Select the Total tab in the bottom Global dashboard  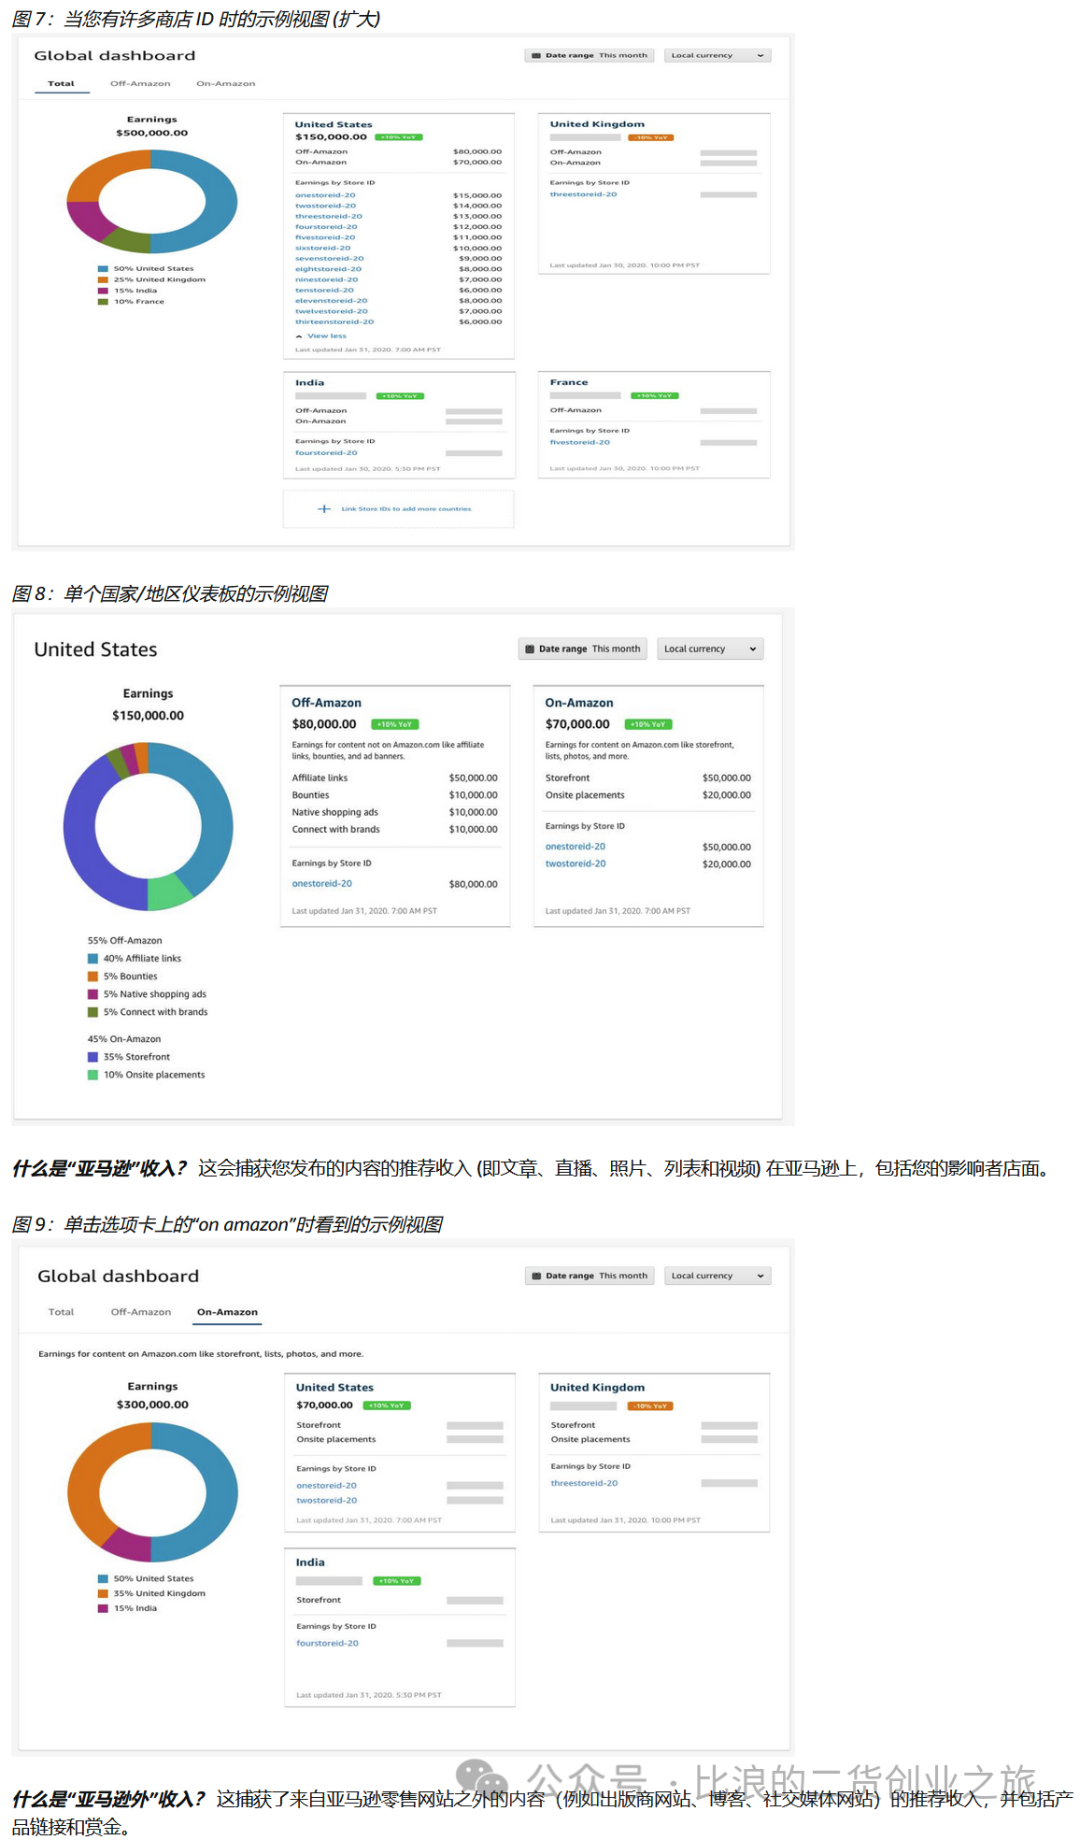(x=61, y=1312)
